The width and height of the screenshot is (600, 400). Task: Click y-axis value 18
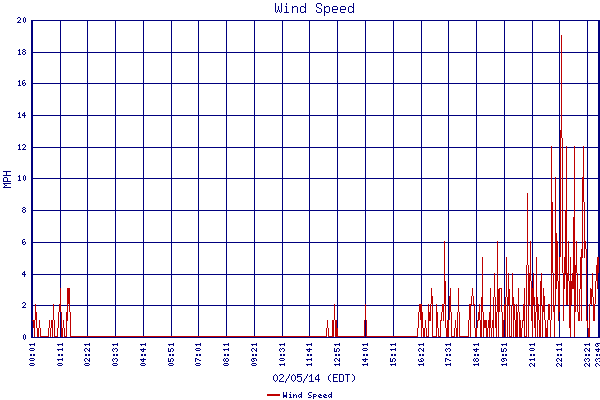click(x=22, y=52)
